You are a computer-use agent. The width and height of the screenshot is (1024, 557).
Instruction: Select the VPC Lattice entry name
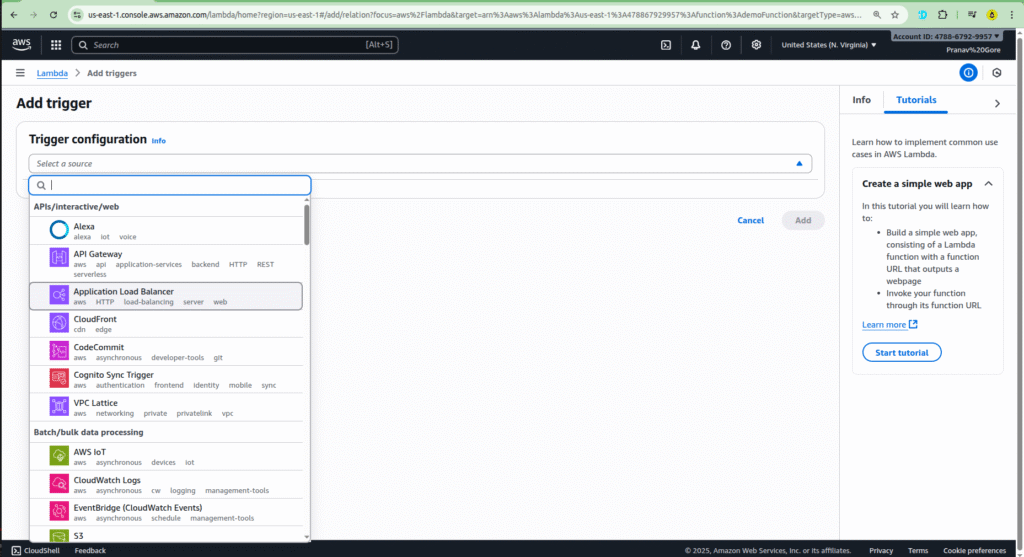(x=95, y=403)
